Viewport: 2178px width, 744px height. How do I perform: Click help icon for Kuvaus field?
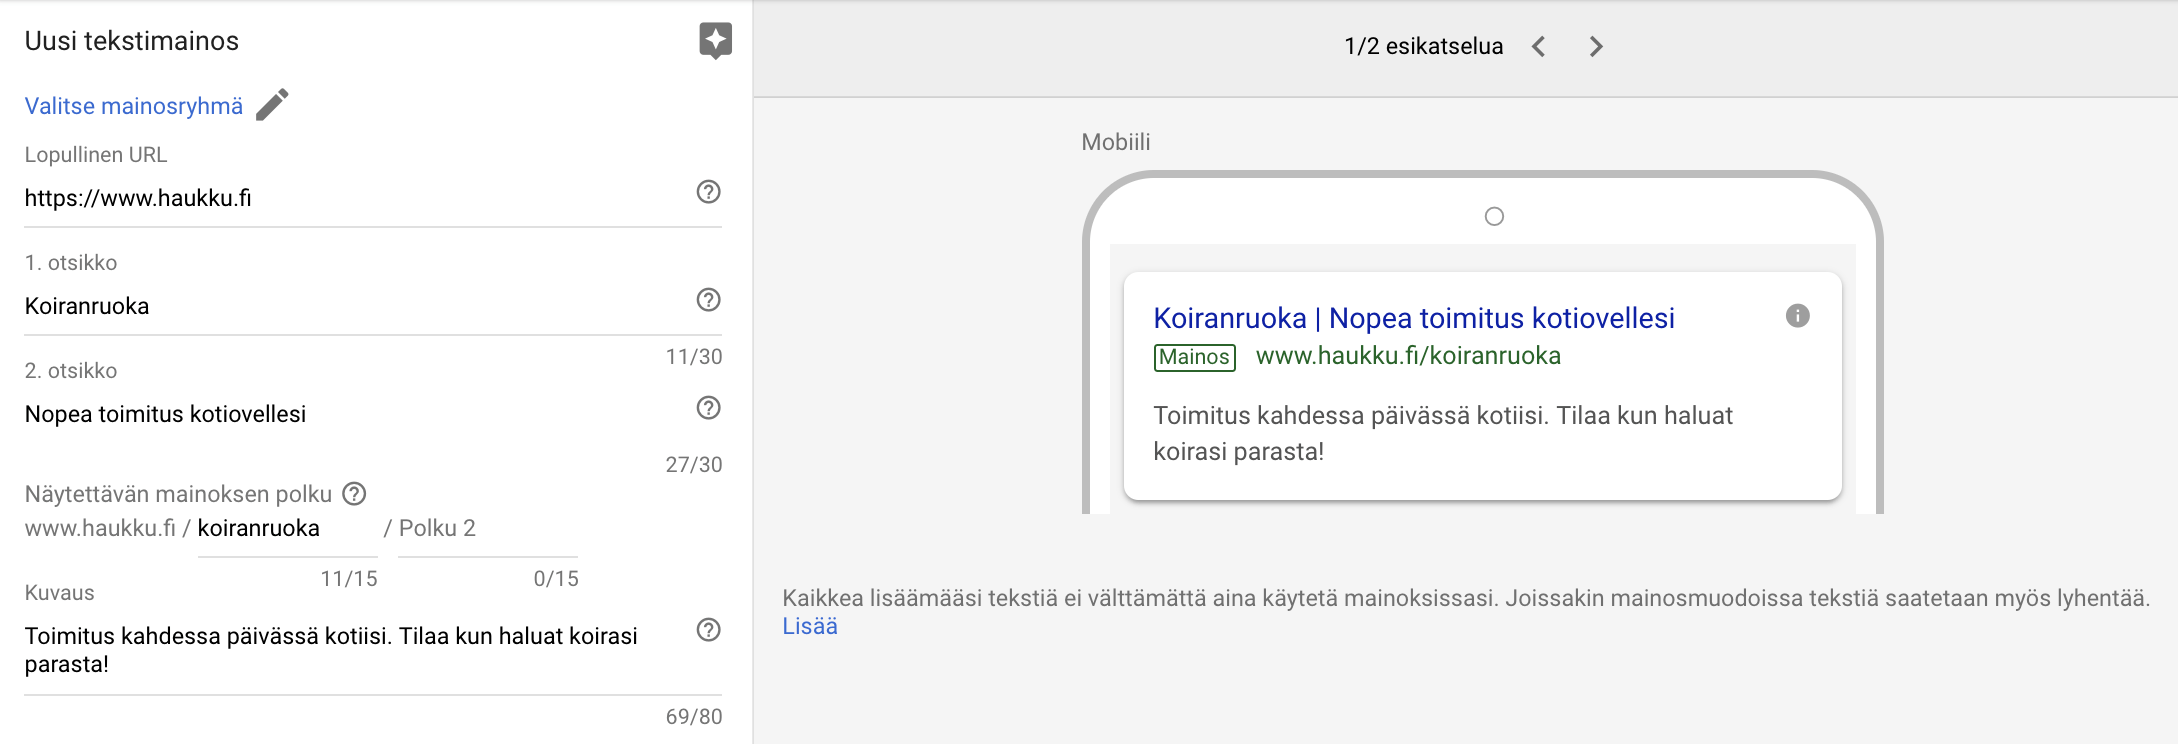(708, 630)
